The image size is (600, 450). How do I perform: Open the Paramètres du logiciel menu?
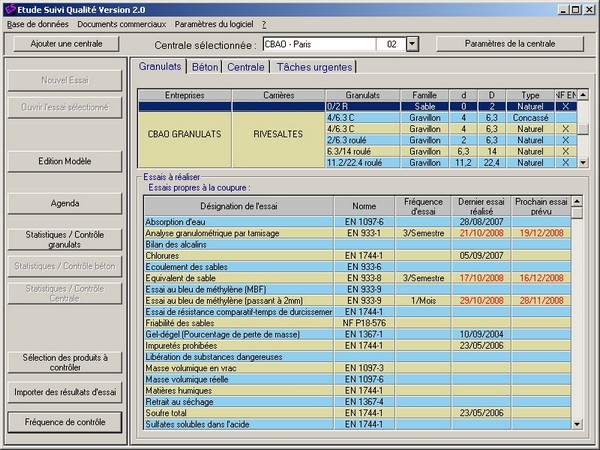point(214,24)
